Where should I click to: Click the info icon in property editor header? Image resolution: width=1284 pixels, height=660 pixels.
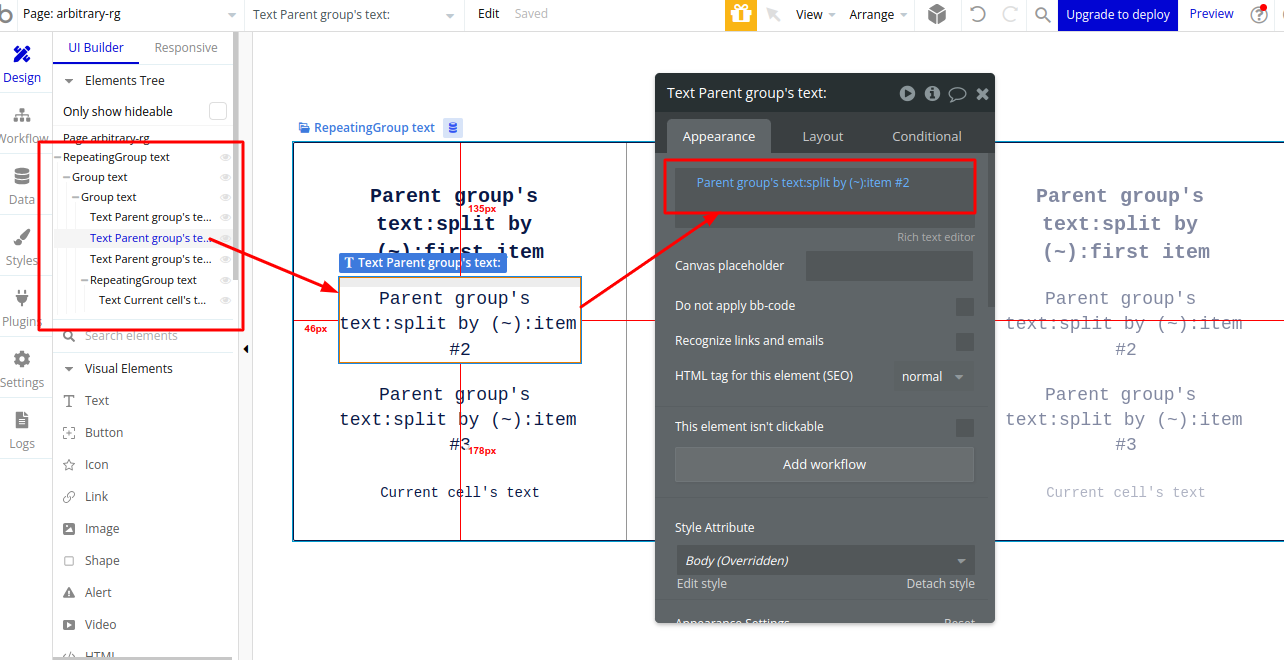click(x=932, y=93)
